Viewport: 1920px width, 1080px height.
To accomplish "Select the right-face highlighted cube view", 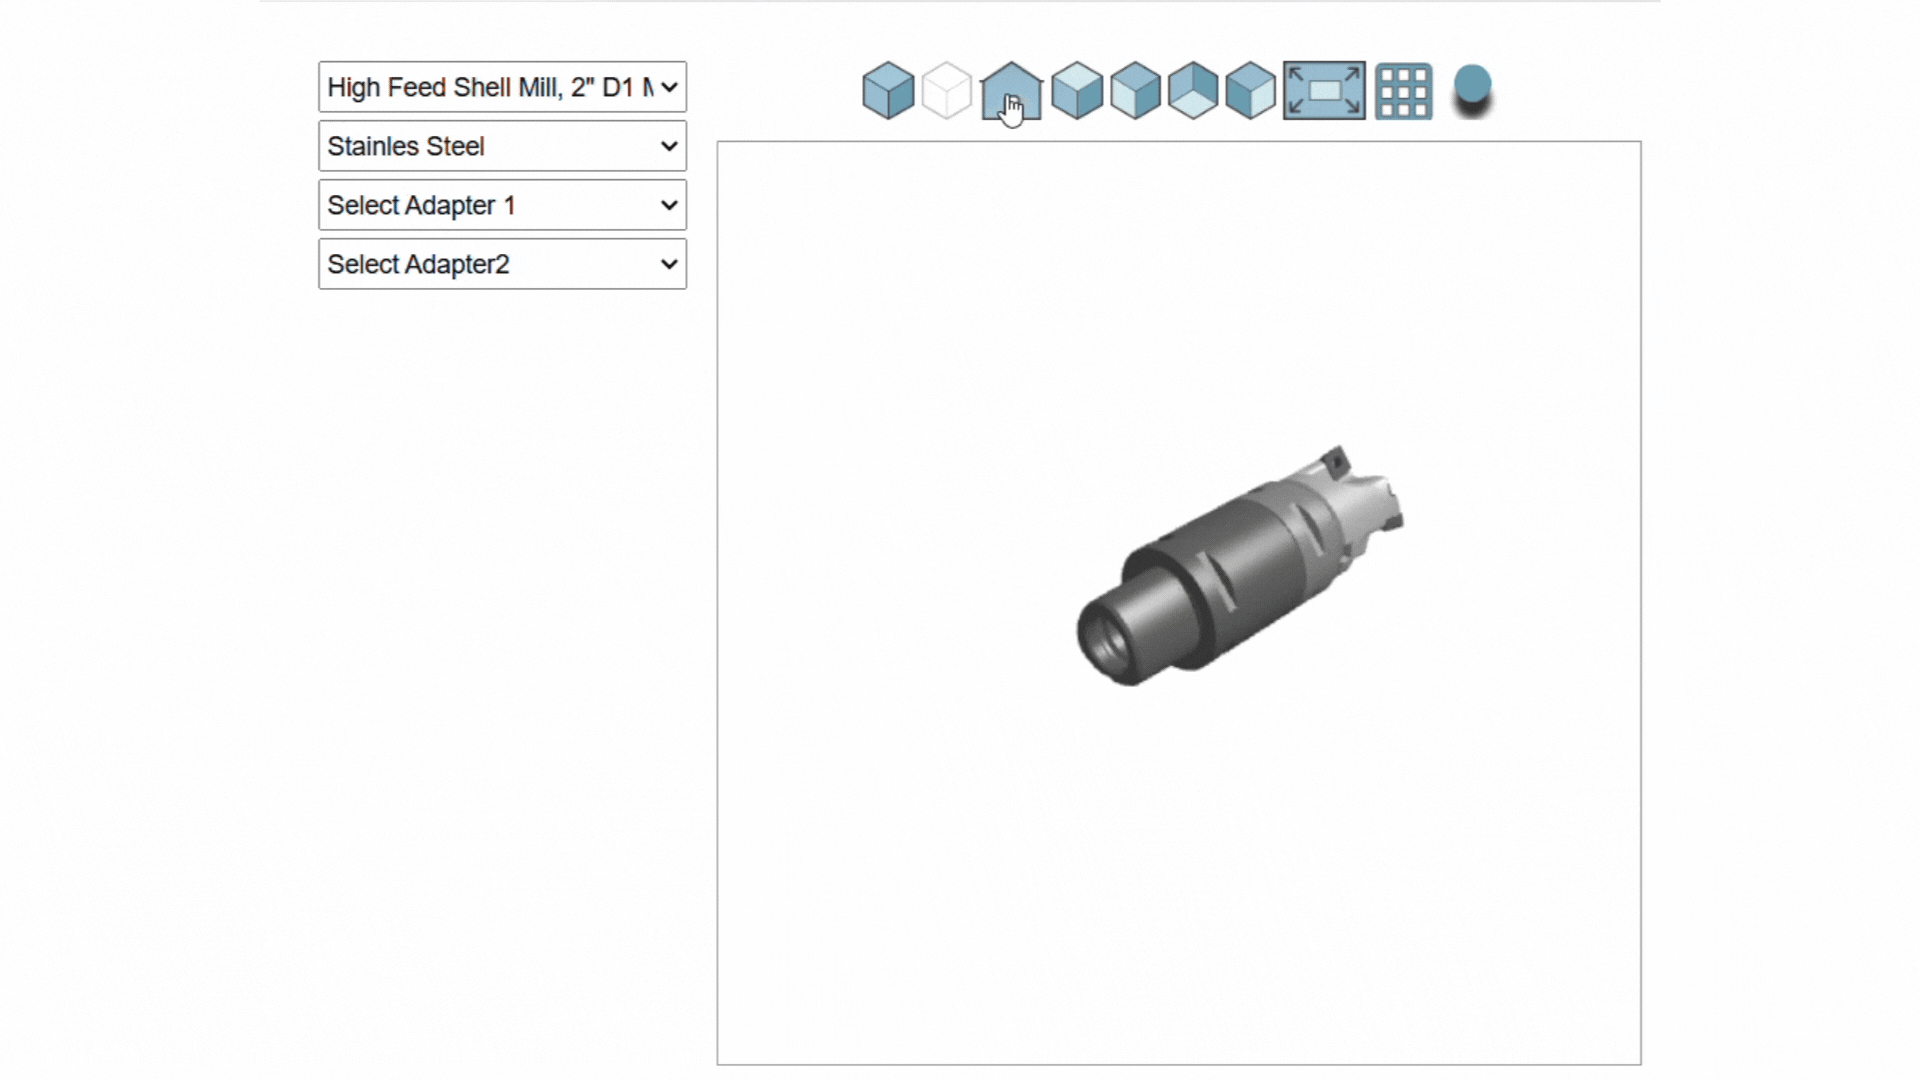I will click(x=1251, y=91).
